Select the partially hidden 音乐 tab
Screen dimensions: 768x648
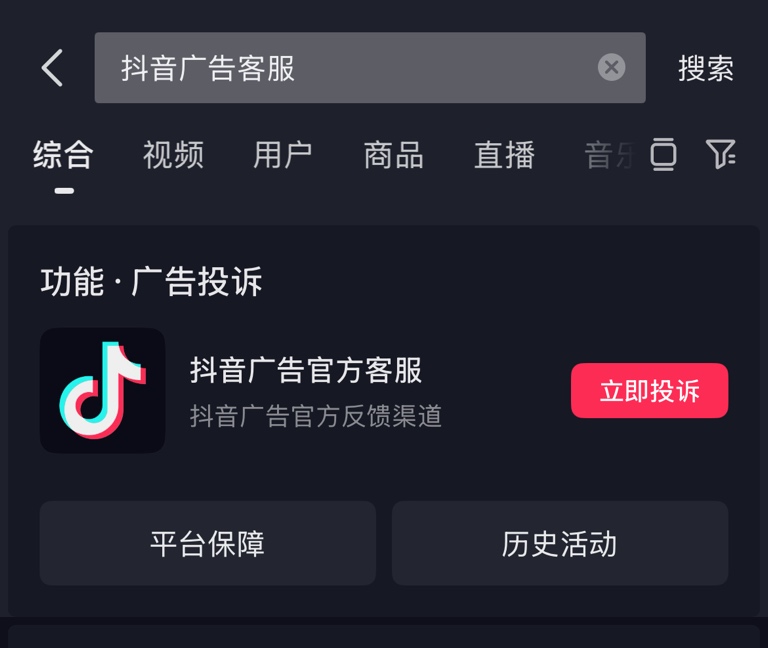pyautogui.click(x=609, y=155)
